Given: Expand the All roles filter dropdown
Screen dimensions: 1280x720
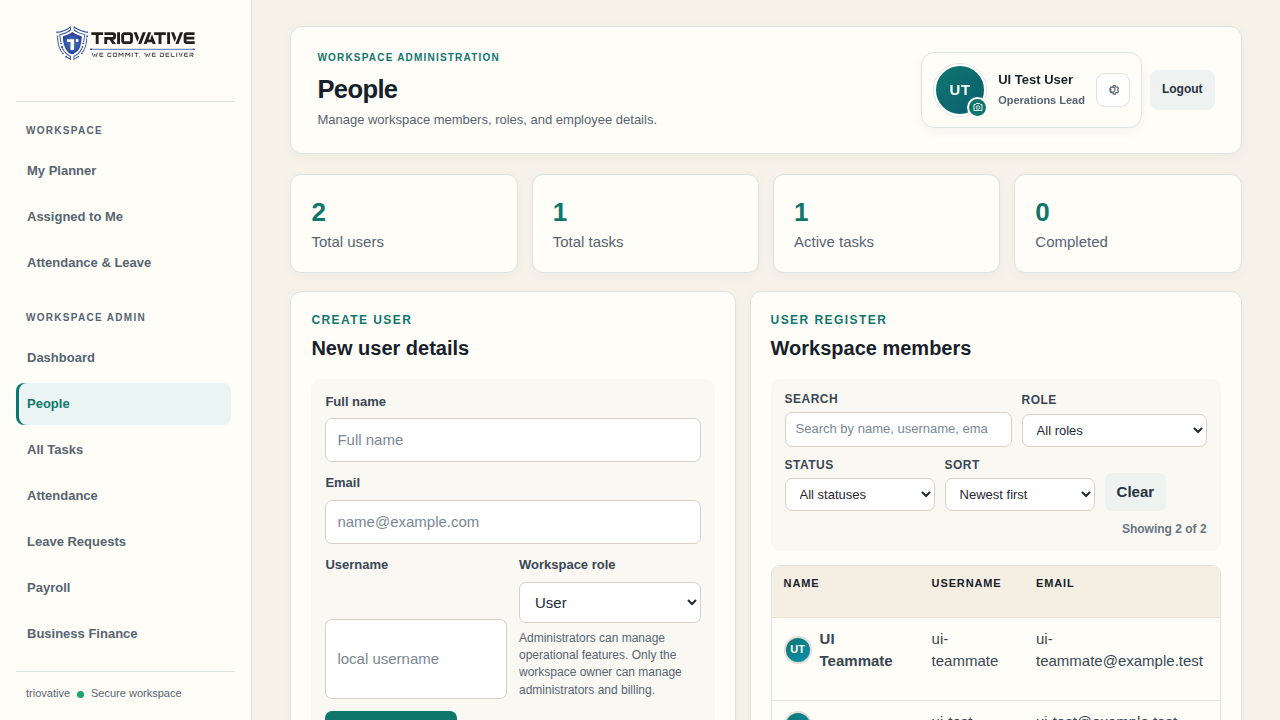Looking at the screenshot, I should coord(1114,431).
